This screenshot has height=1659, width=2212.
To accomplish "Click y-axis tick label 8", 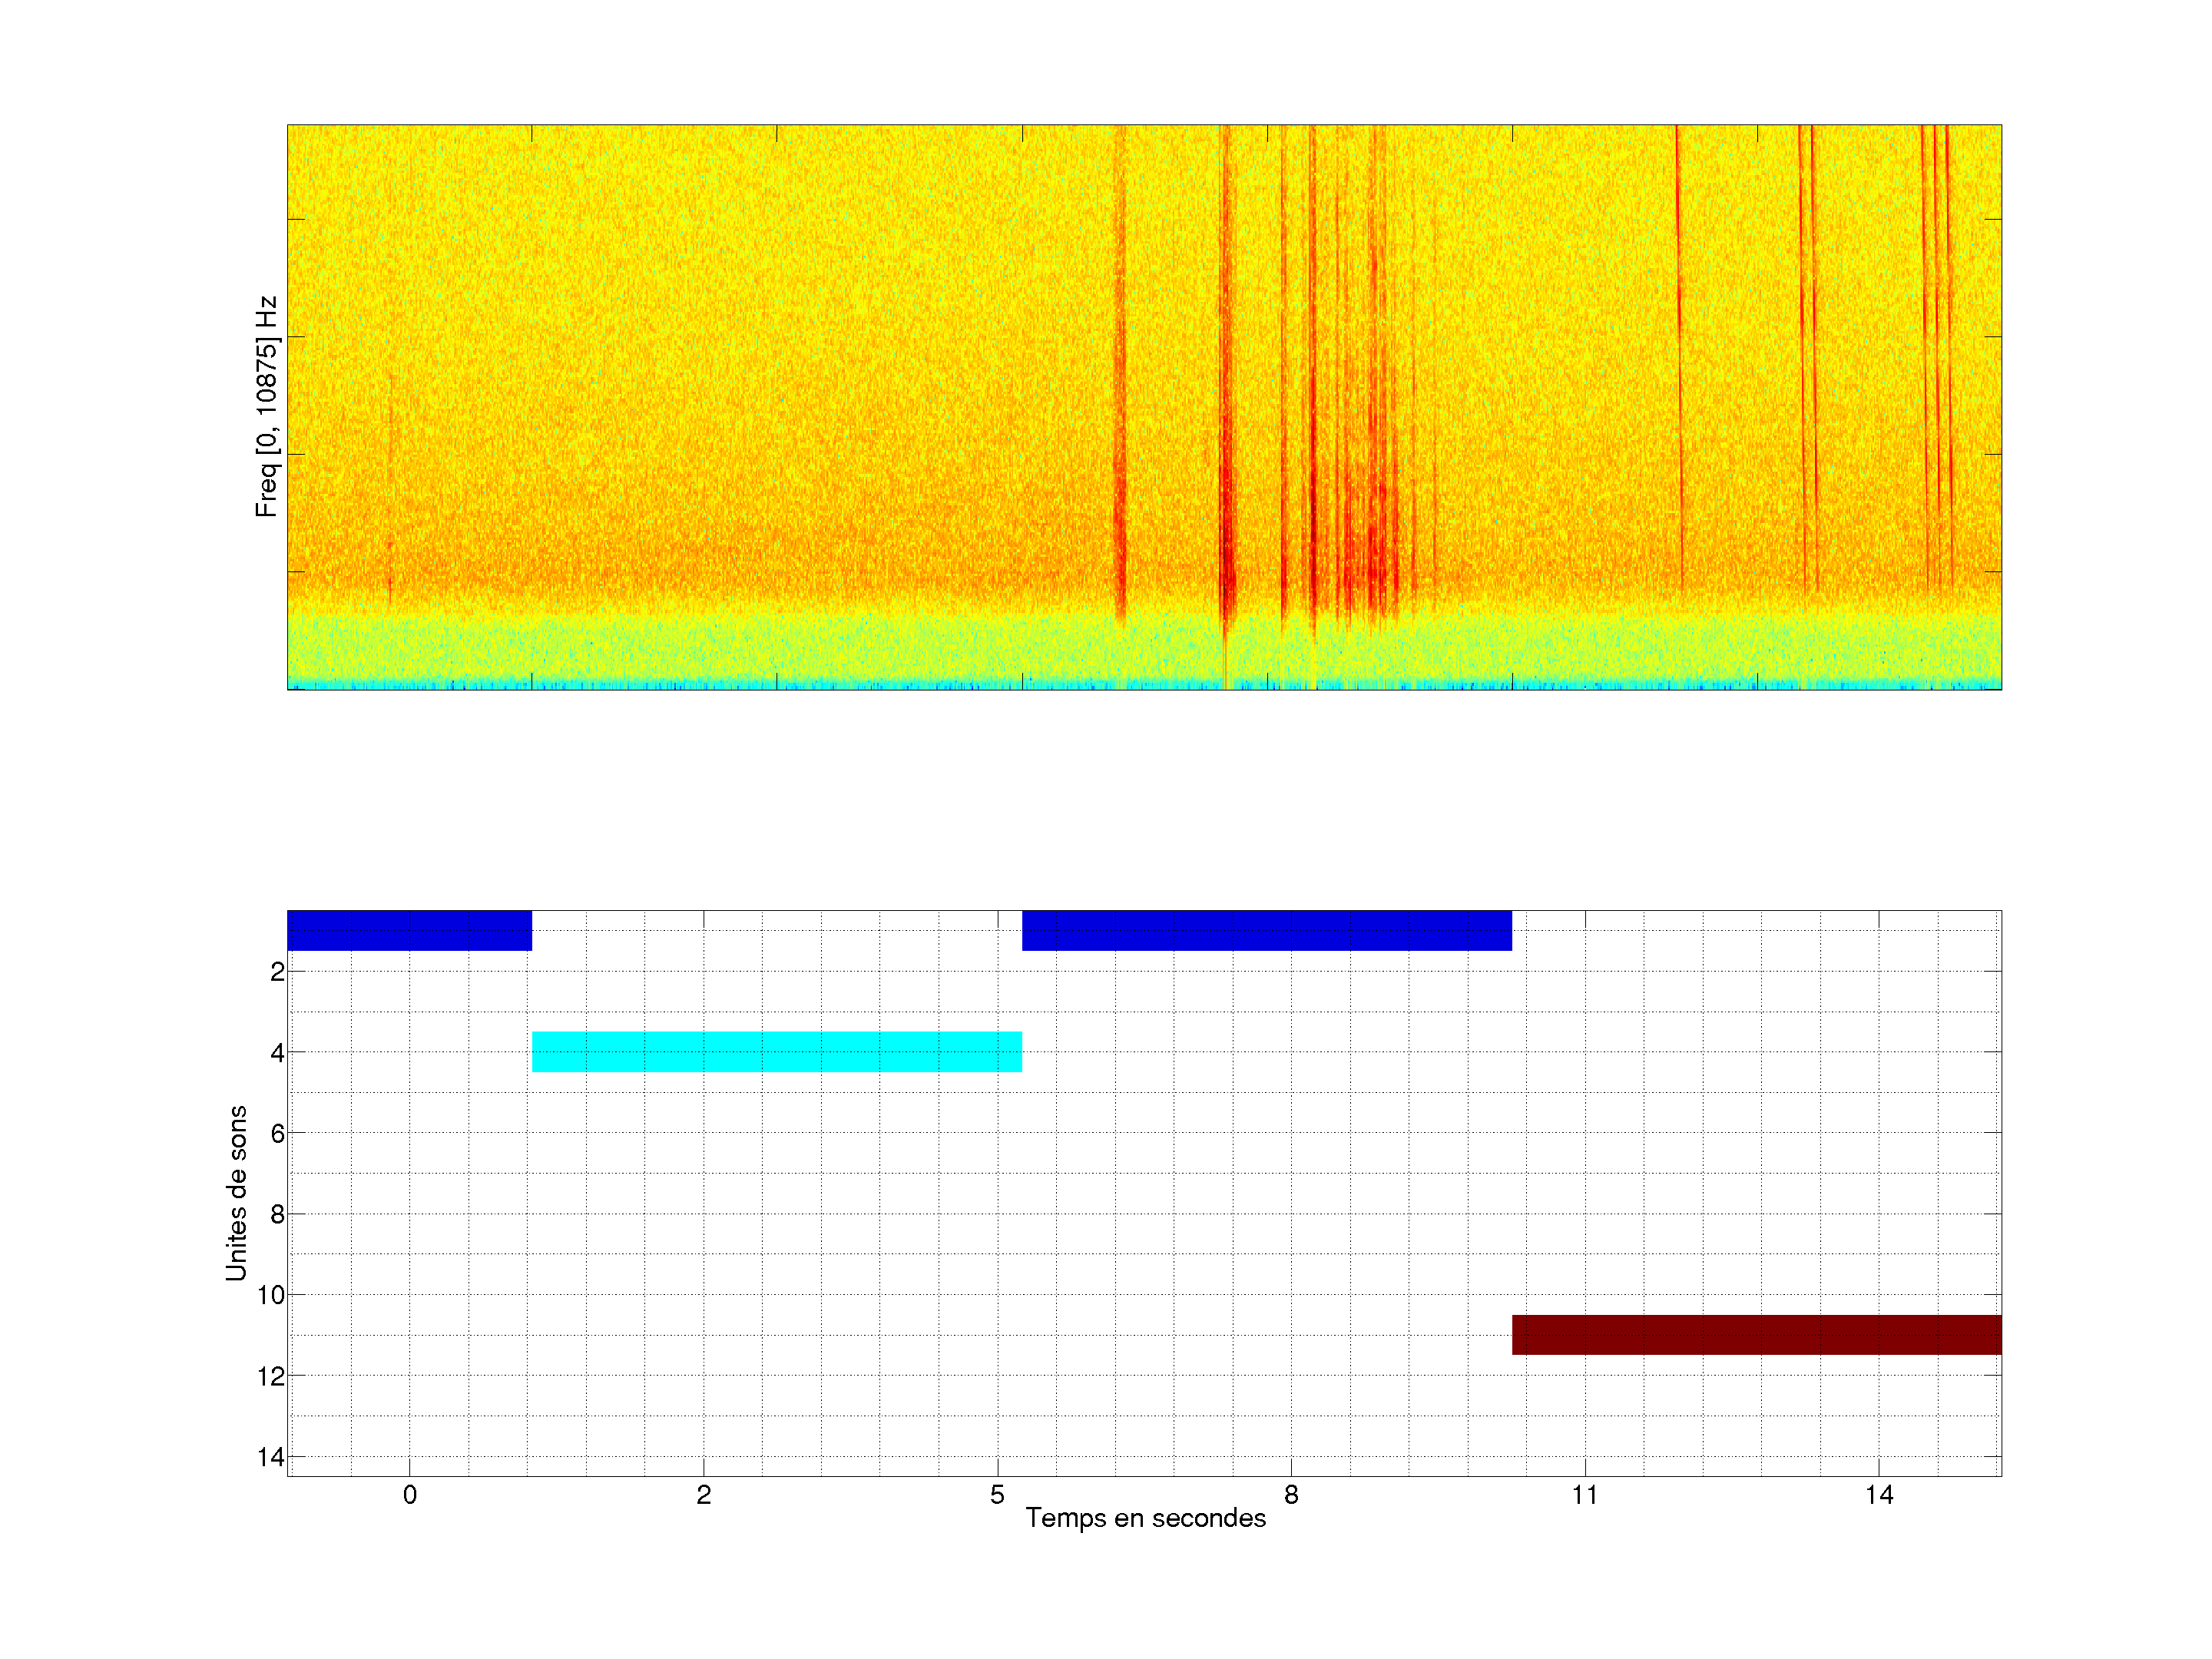I will pyautogui.click(x=277, y=1214).
